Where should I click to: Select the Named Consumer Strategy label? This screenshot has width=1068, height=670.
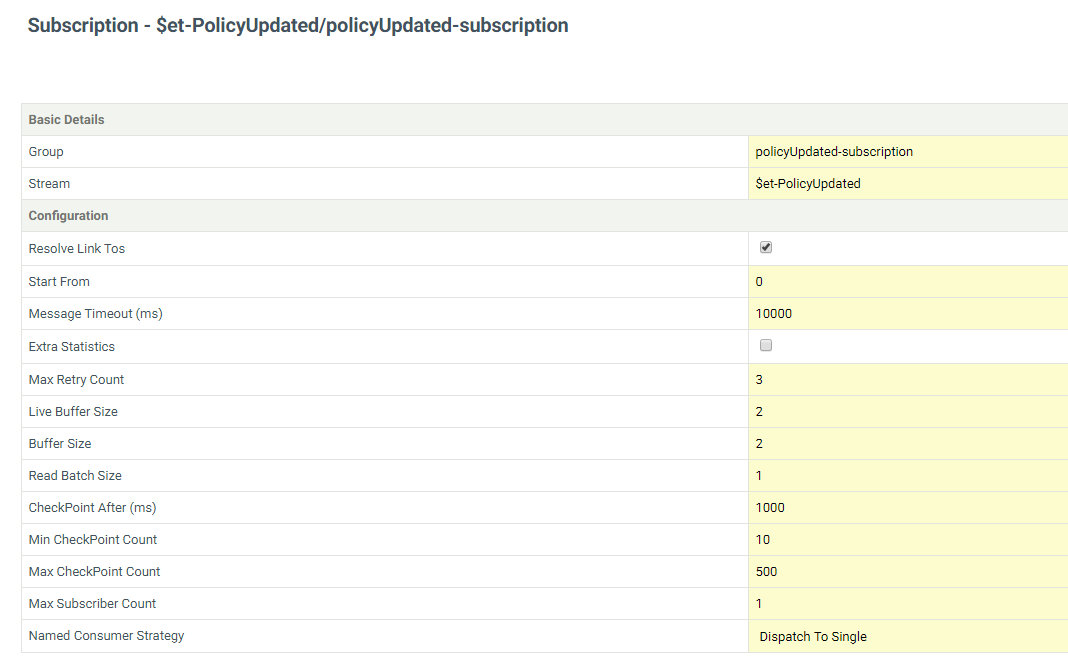point(105,635)
